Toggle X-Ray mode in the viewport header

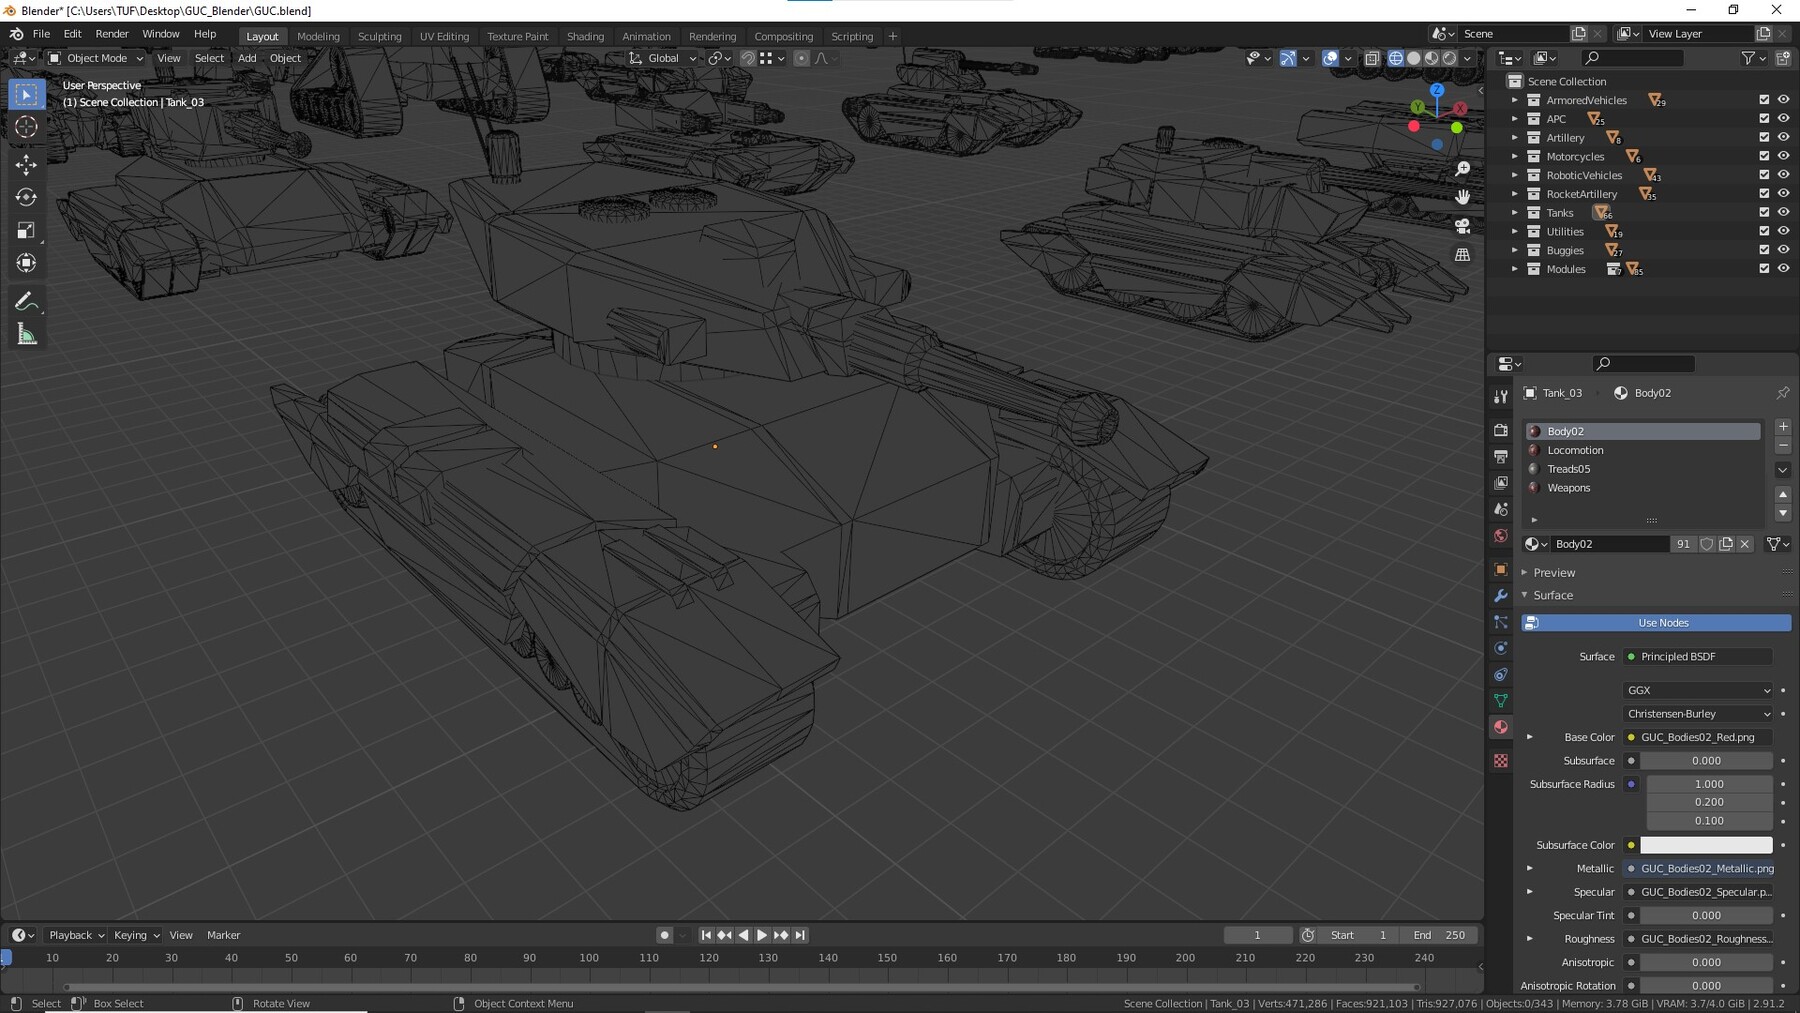coord(1372,58)
